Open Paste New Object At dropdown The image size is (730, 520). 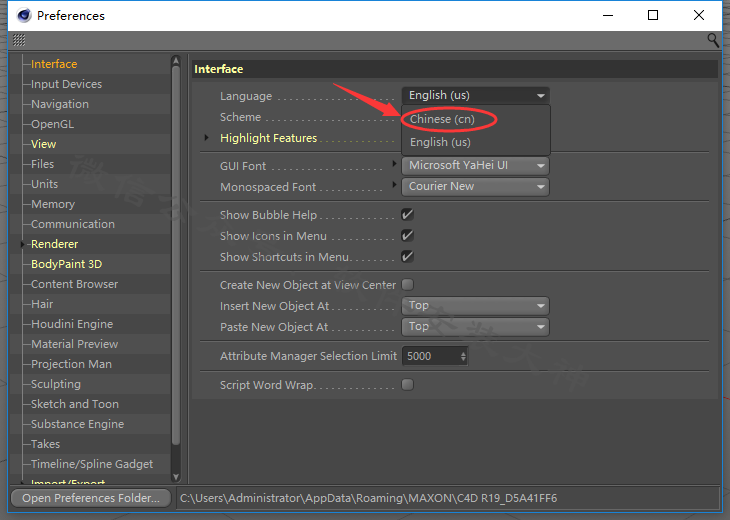(x=475, y=326)
